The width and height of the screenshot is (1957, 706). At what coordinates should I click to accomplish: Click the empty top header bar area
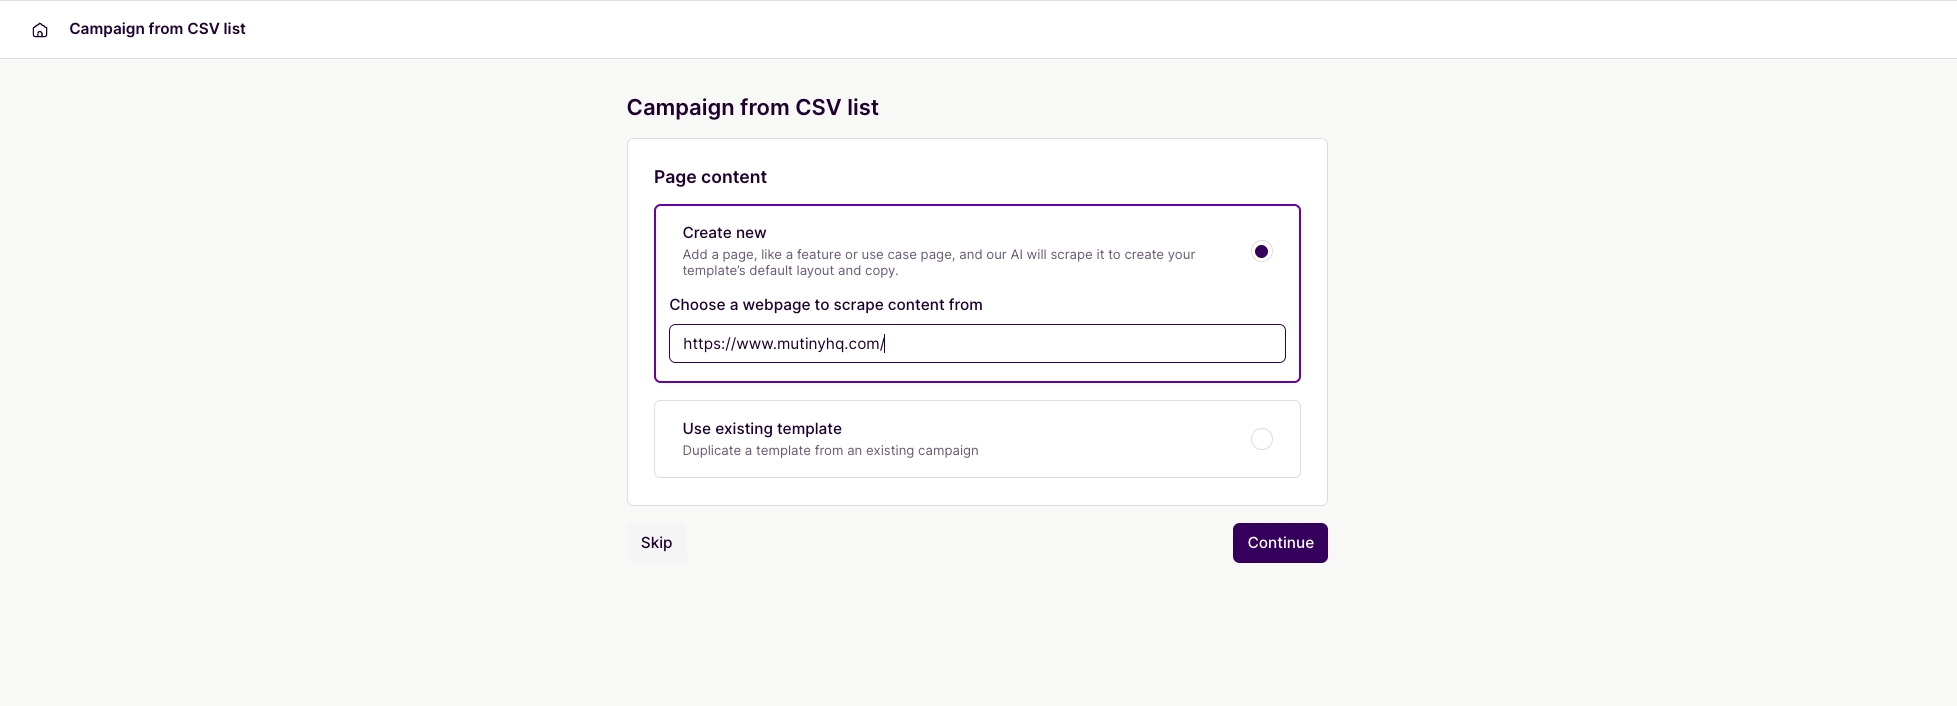point(1100,29)
